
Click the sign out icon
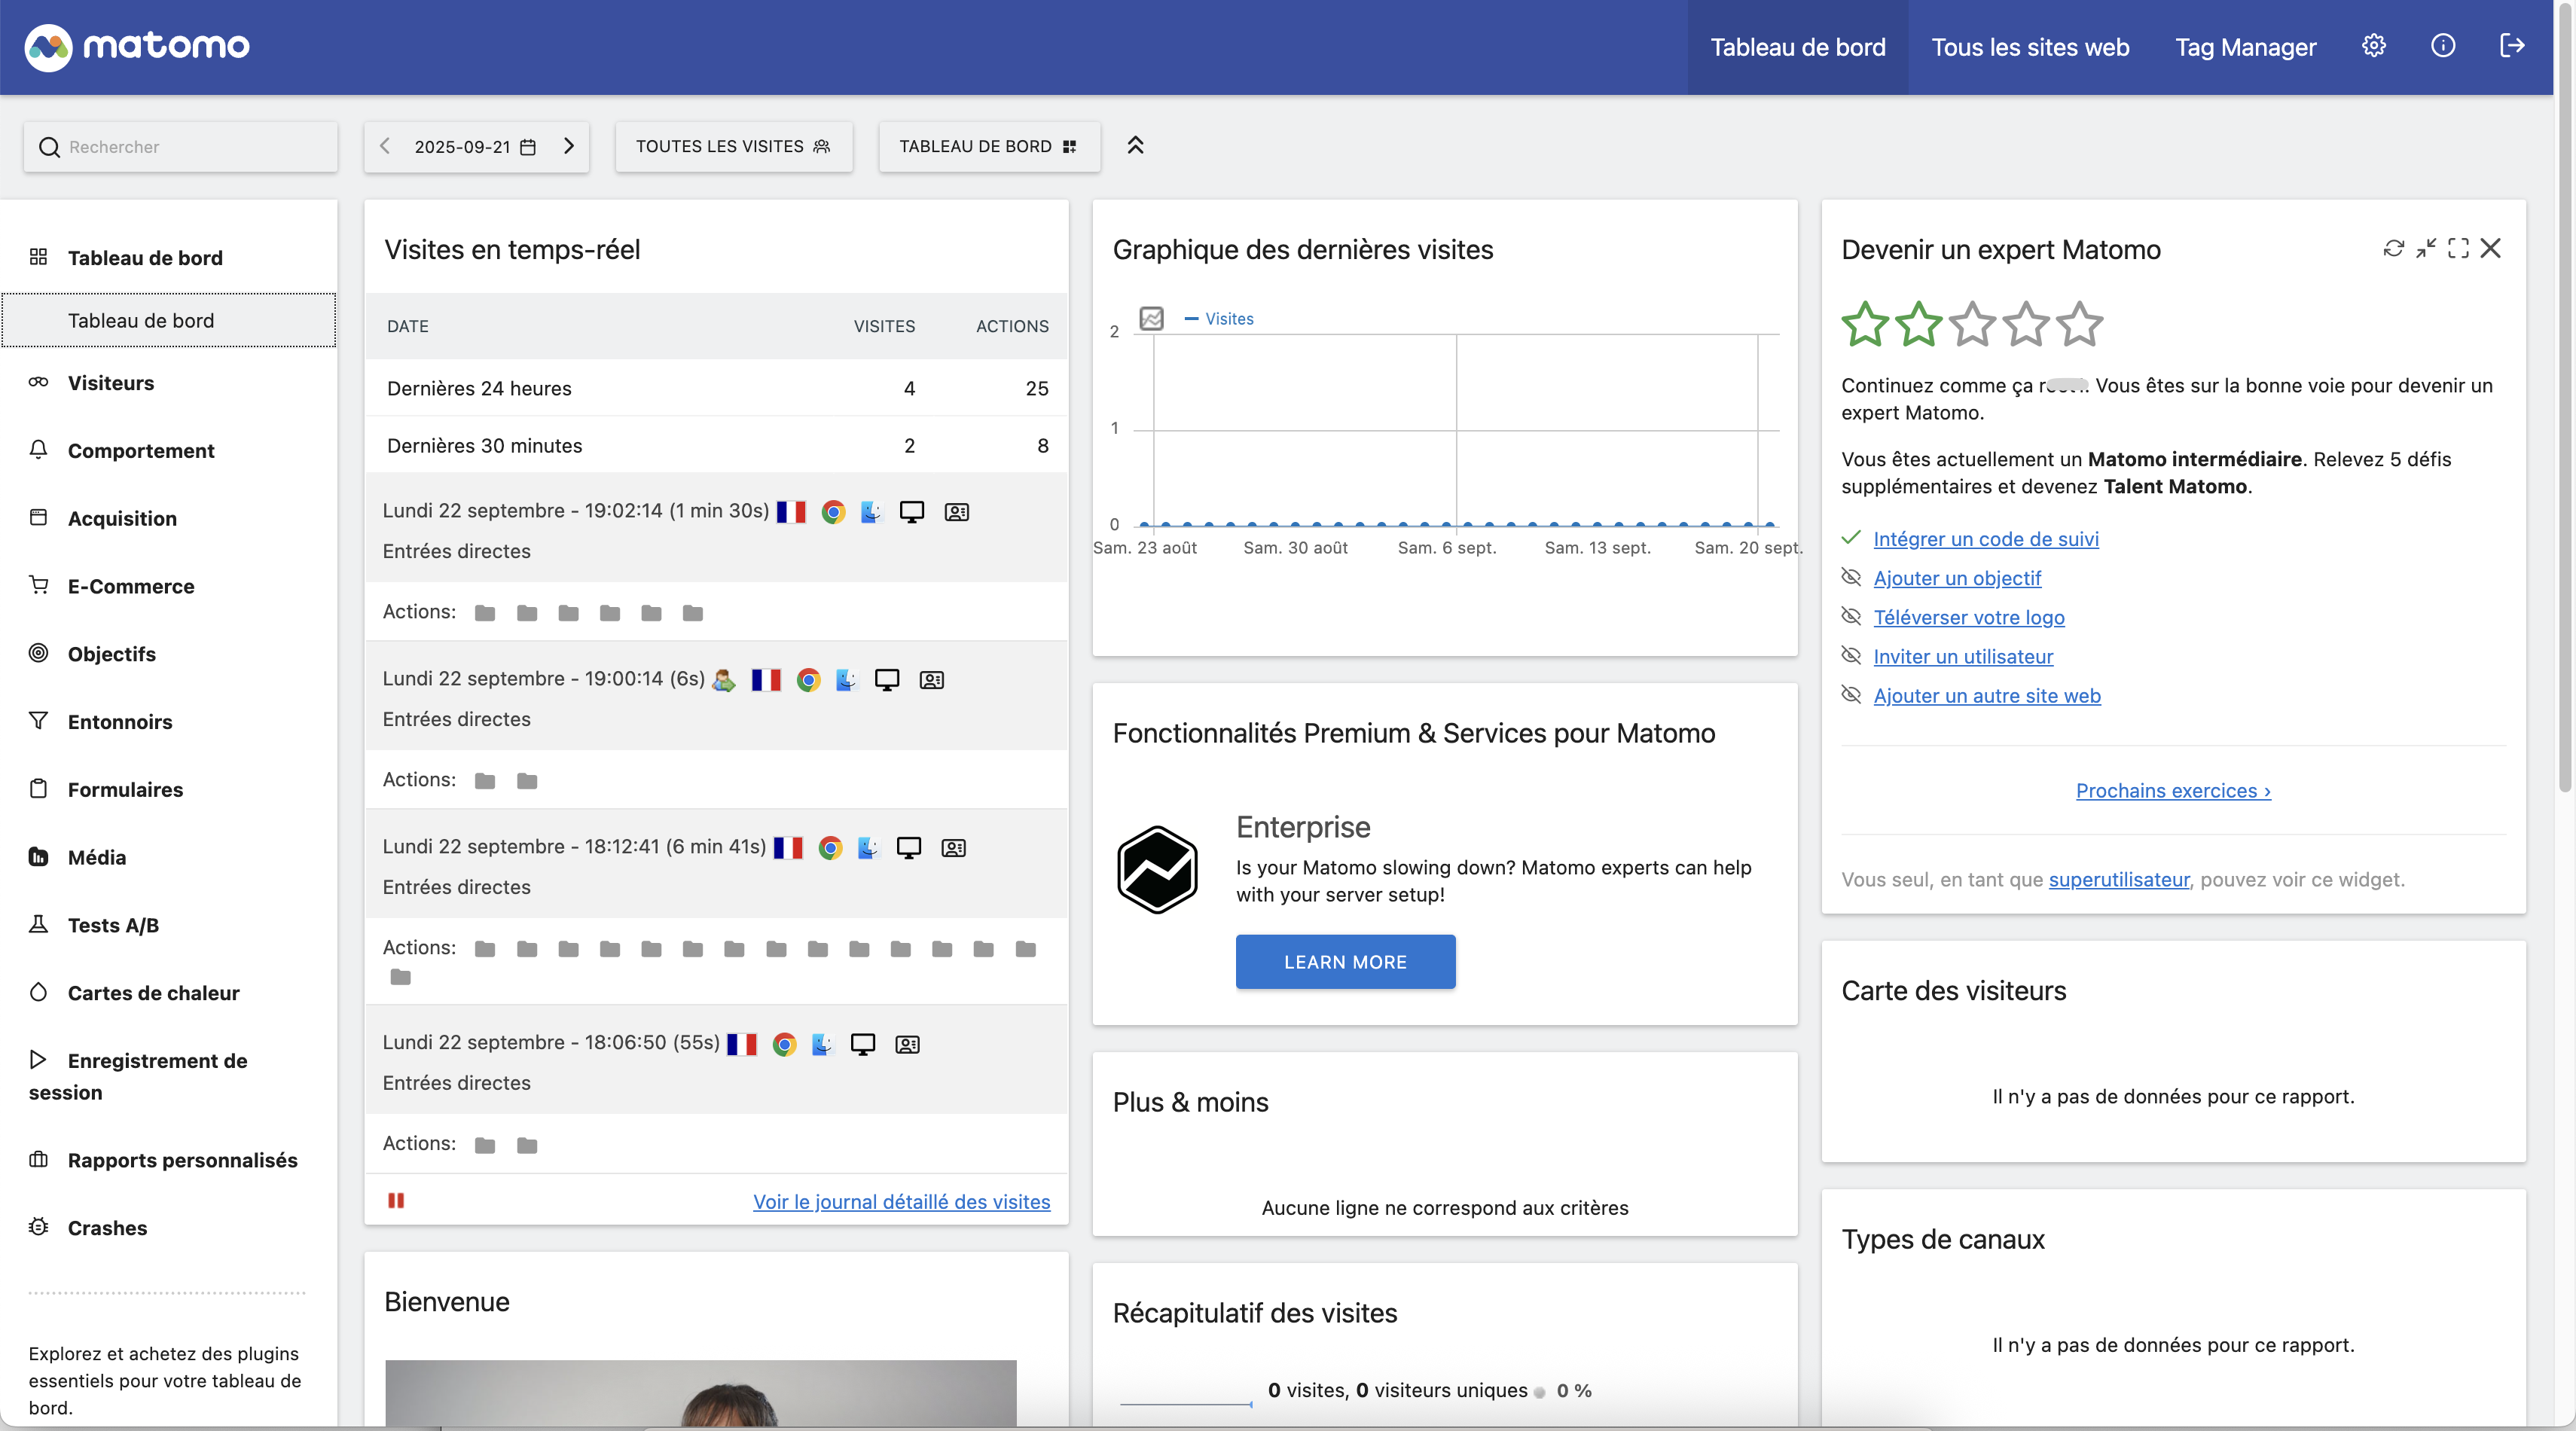(2512, 46)
